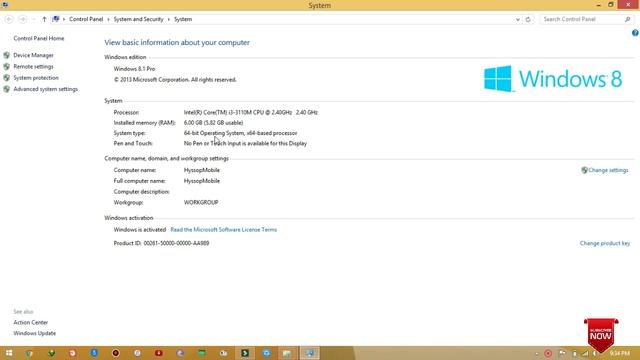Click the volume speaker tray icon
The width and height of the screenshot is (640, 360).
pos(596,353)
